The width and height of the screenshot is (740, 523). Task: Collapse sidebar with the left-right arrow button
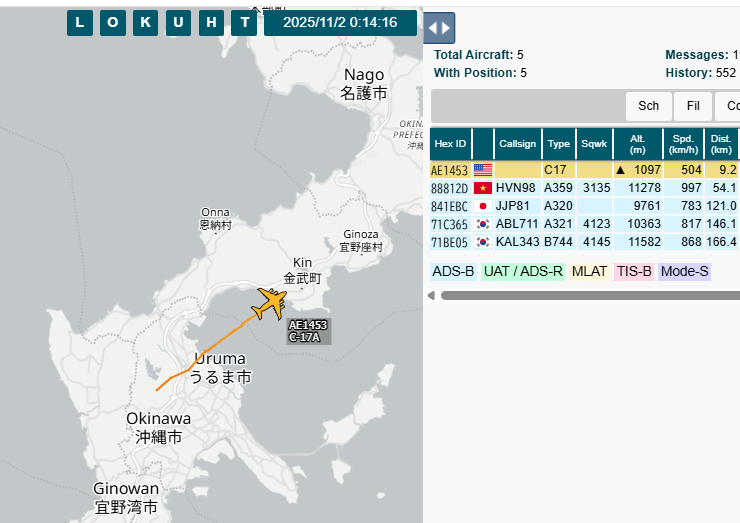[440, 27]
